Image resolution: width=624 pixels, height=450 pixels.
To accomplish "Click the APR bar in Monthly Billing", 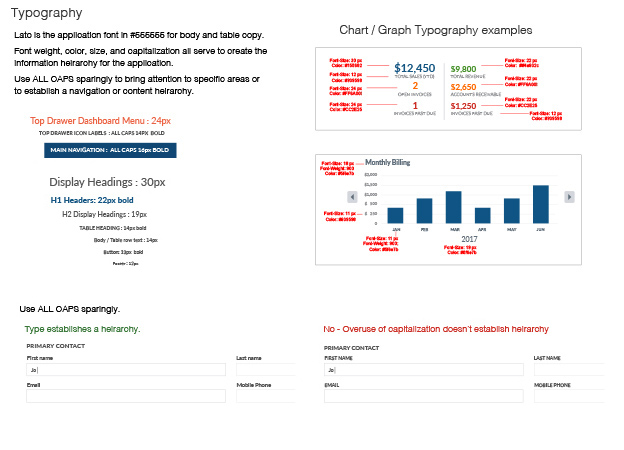I will [x=482, y=215].
